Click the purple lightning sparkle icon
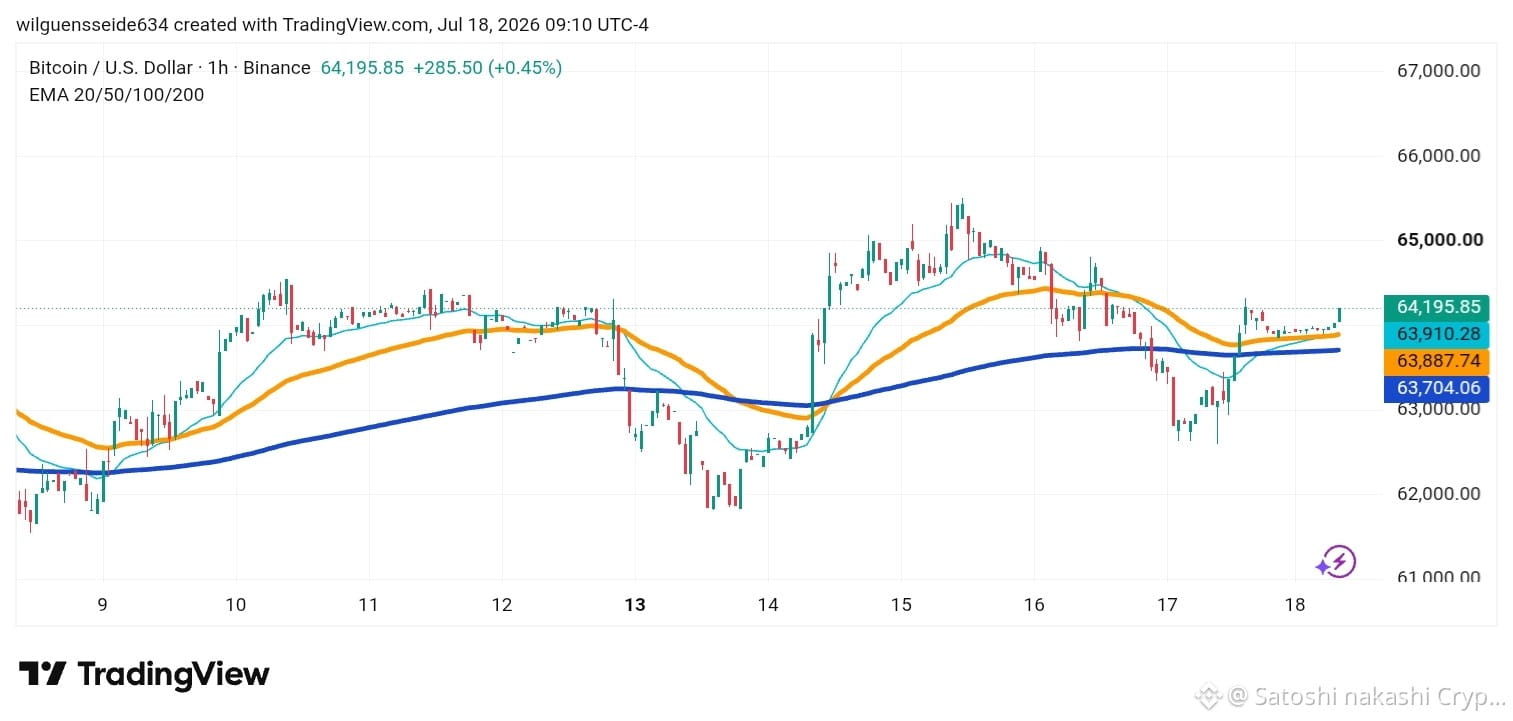This screenshot has width=1513, height=721. [x=1336, y=563]
